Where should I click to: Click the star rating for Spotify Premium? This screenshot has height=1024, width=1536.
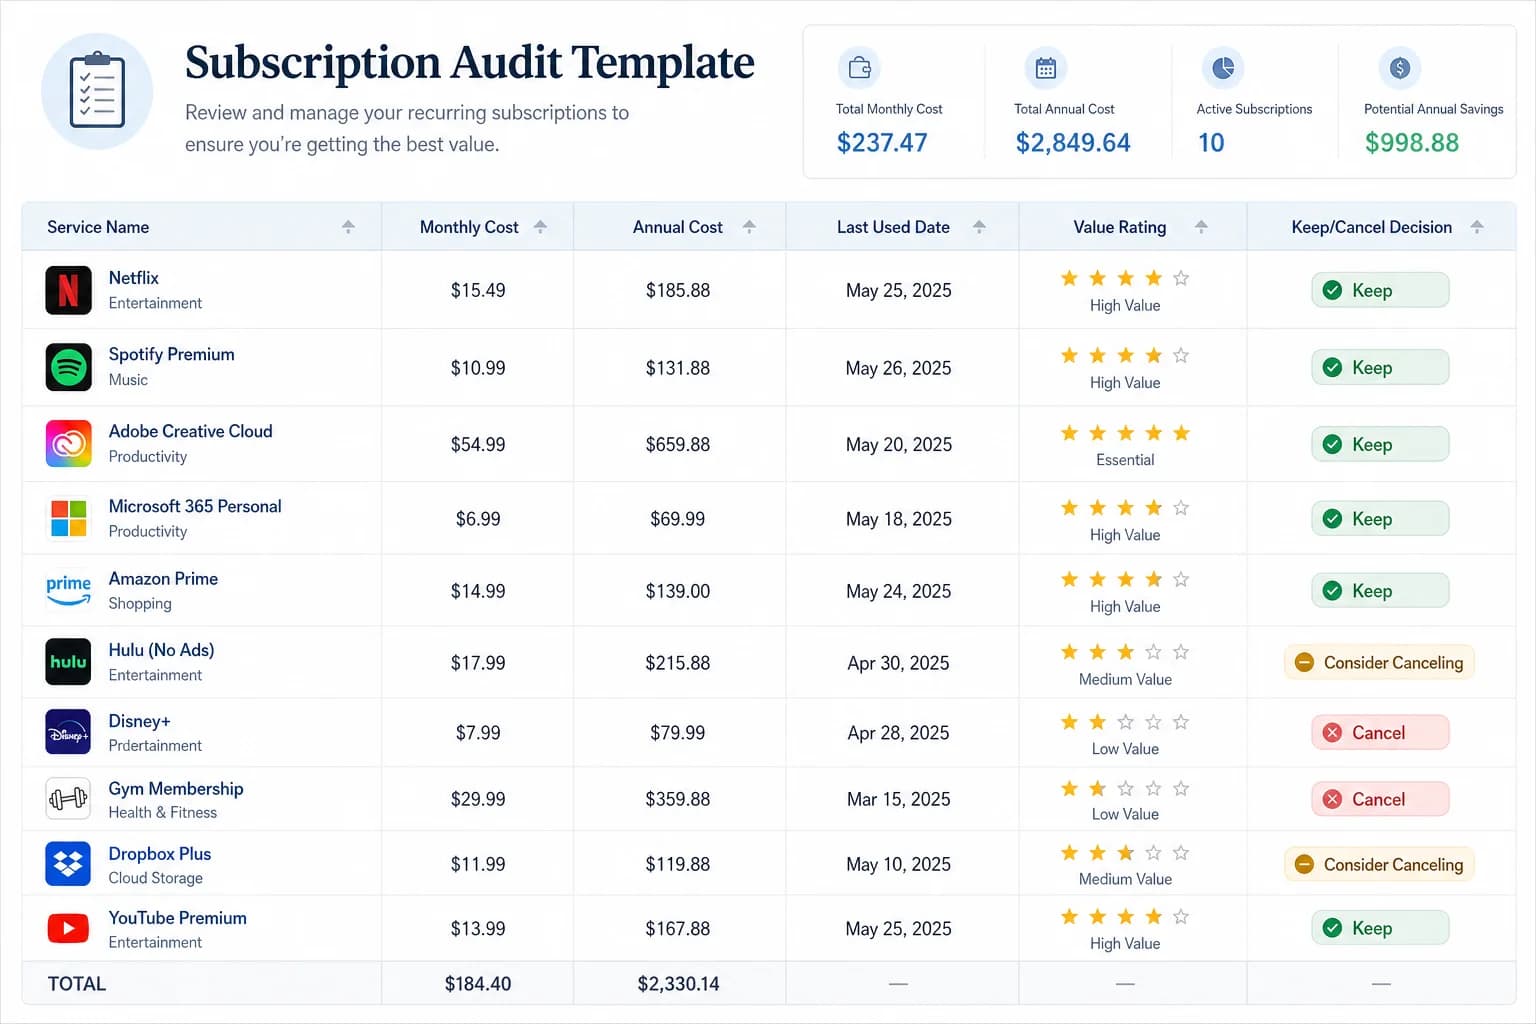tap(1125, 355)
